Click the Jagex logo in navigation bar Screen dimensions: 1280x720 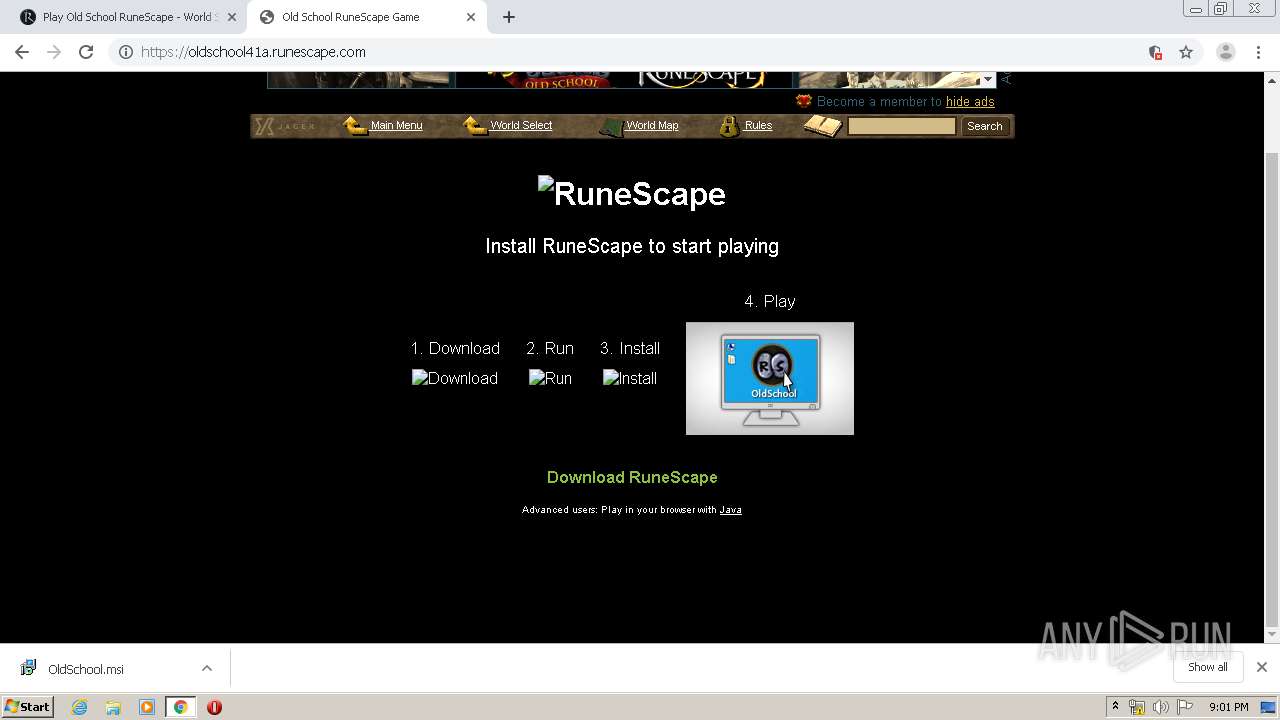286,126
